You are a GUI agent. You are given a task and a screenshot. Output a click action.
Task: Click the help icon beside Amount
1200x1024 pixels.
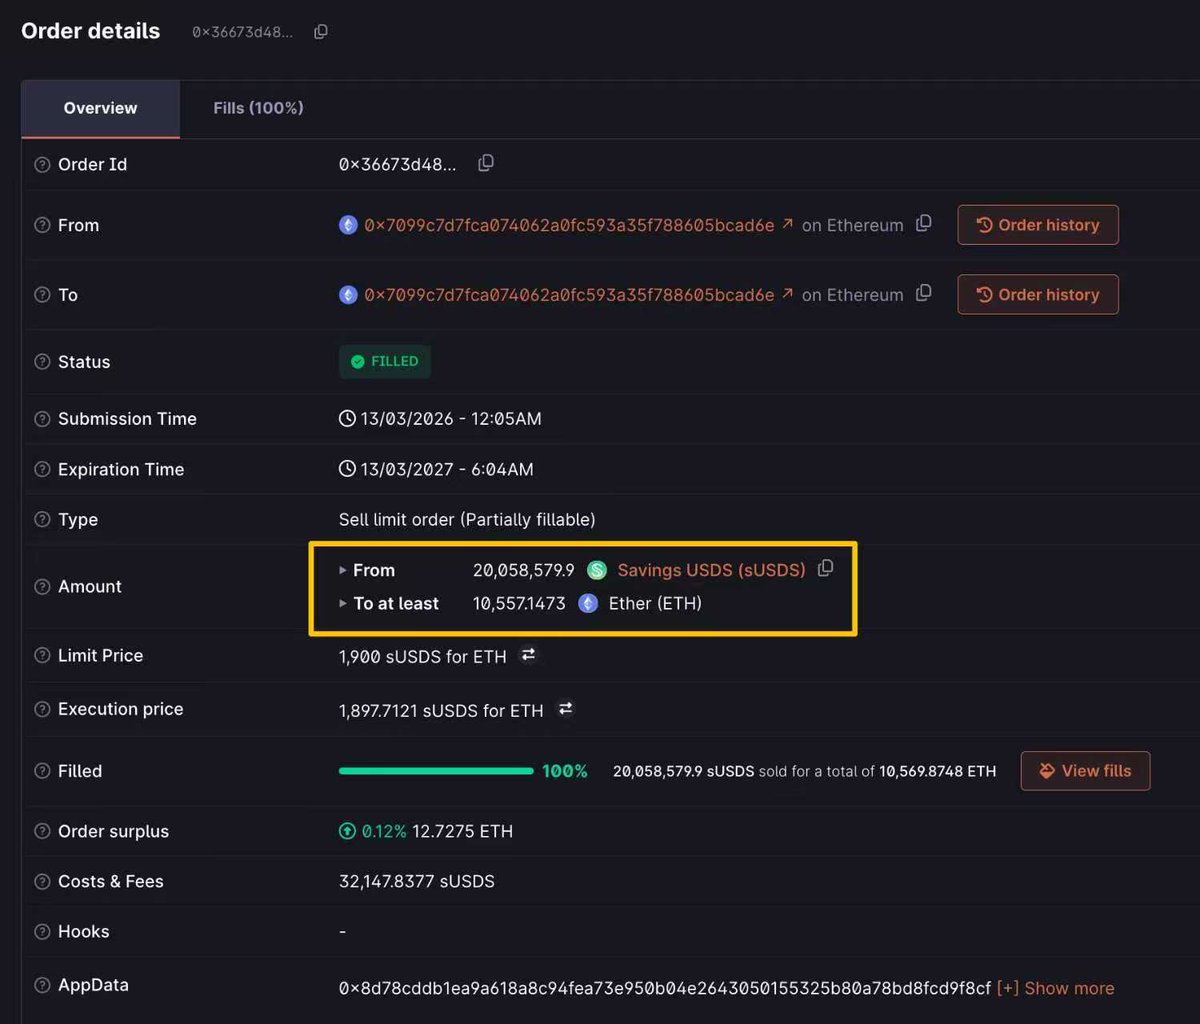pyautogui.click(x=42, y=587)
